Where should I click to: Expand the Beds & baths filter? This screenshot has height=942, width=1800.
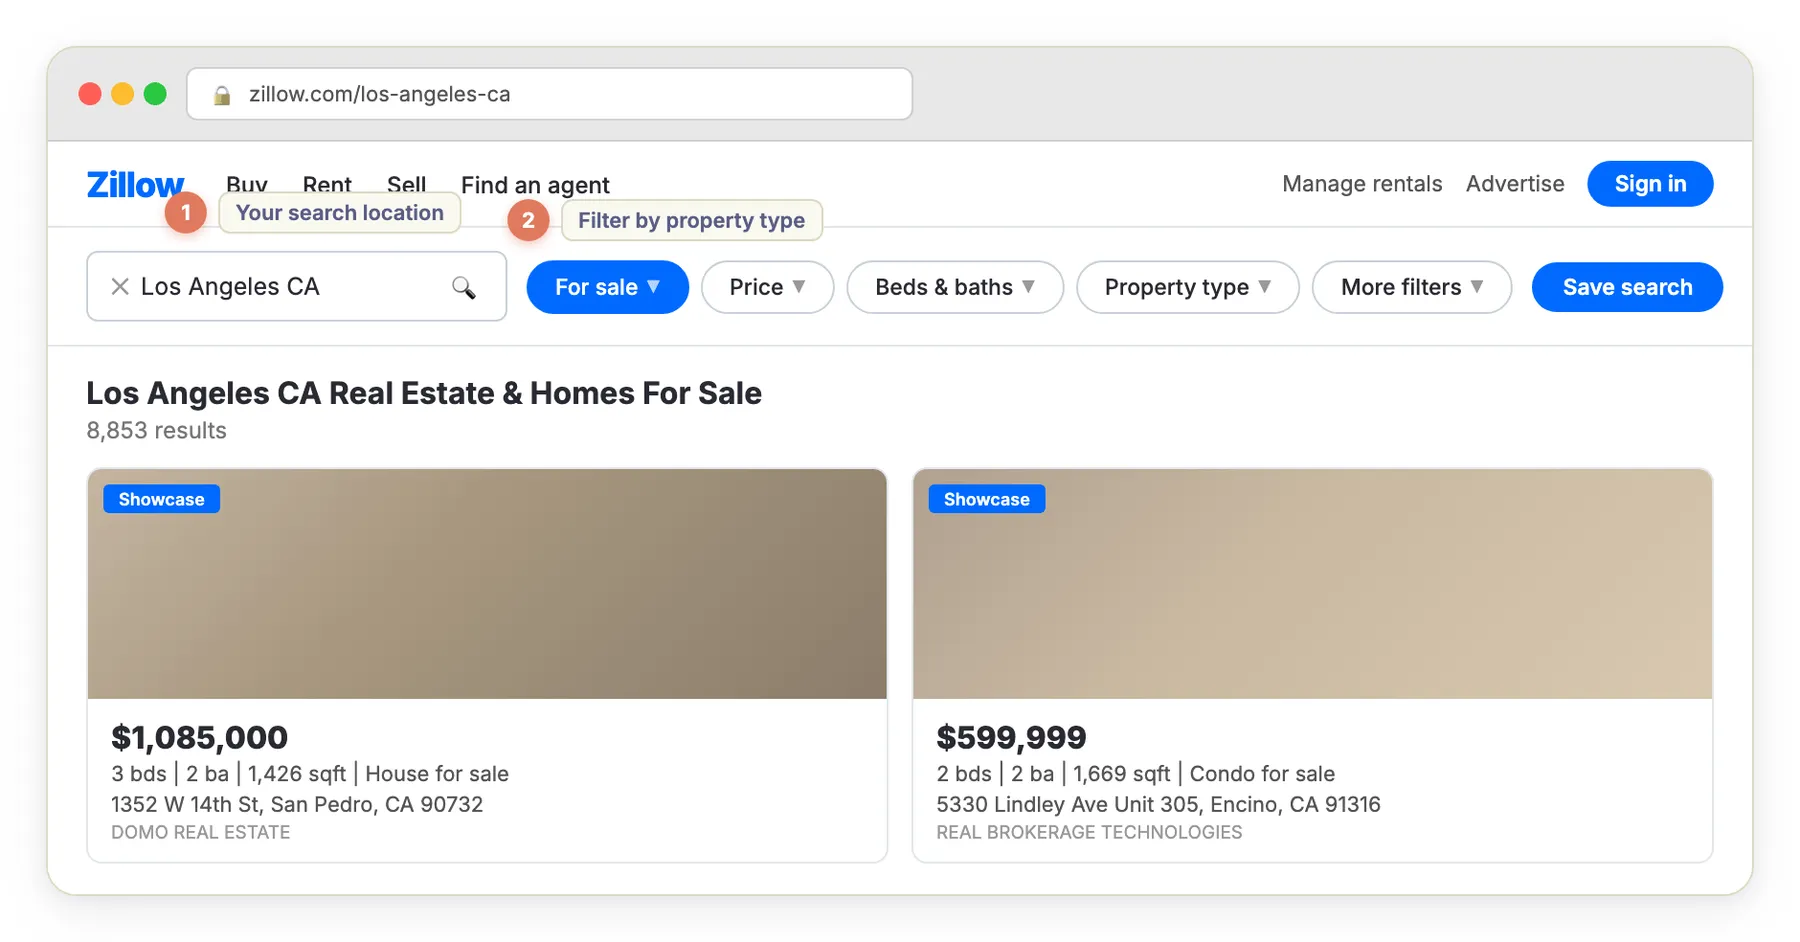pyautogui.click(x=954, y=287)
